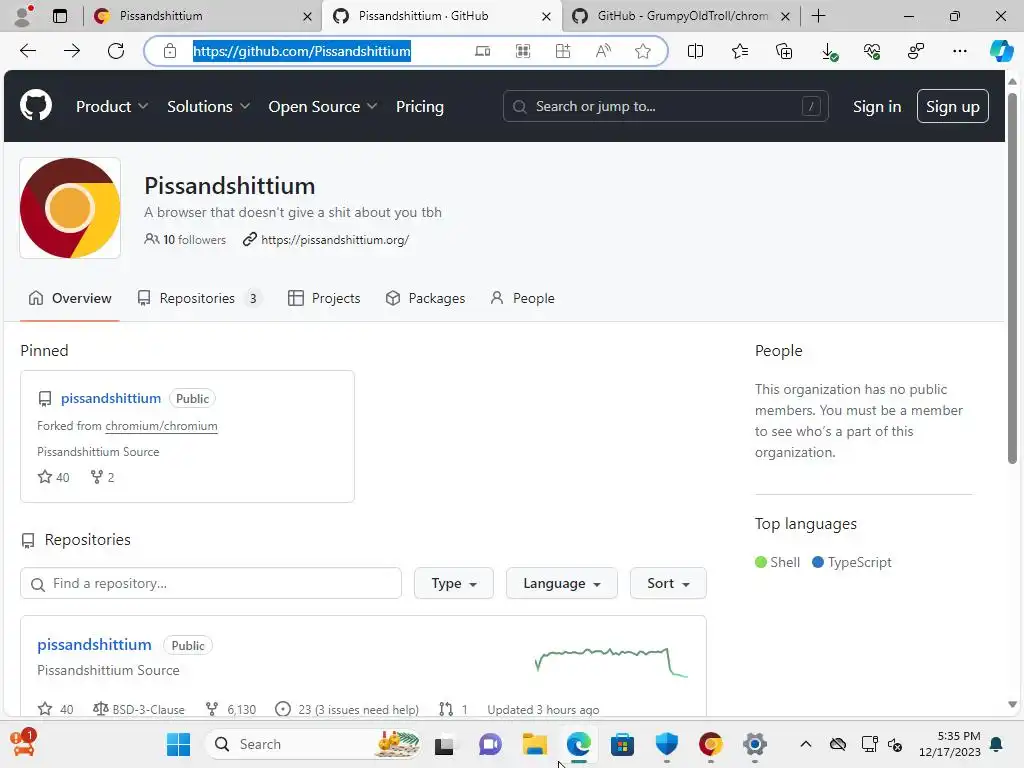Click the GitHub Octocat logo
The image size is (1024, 768).
pos(36,106)
